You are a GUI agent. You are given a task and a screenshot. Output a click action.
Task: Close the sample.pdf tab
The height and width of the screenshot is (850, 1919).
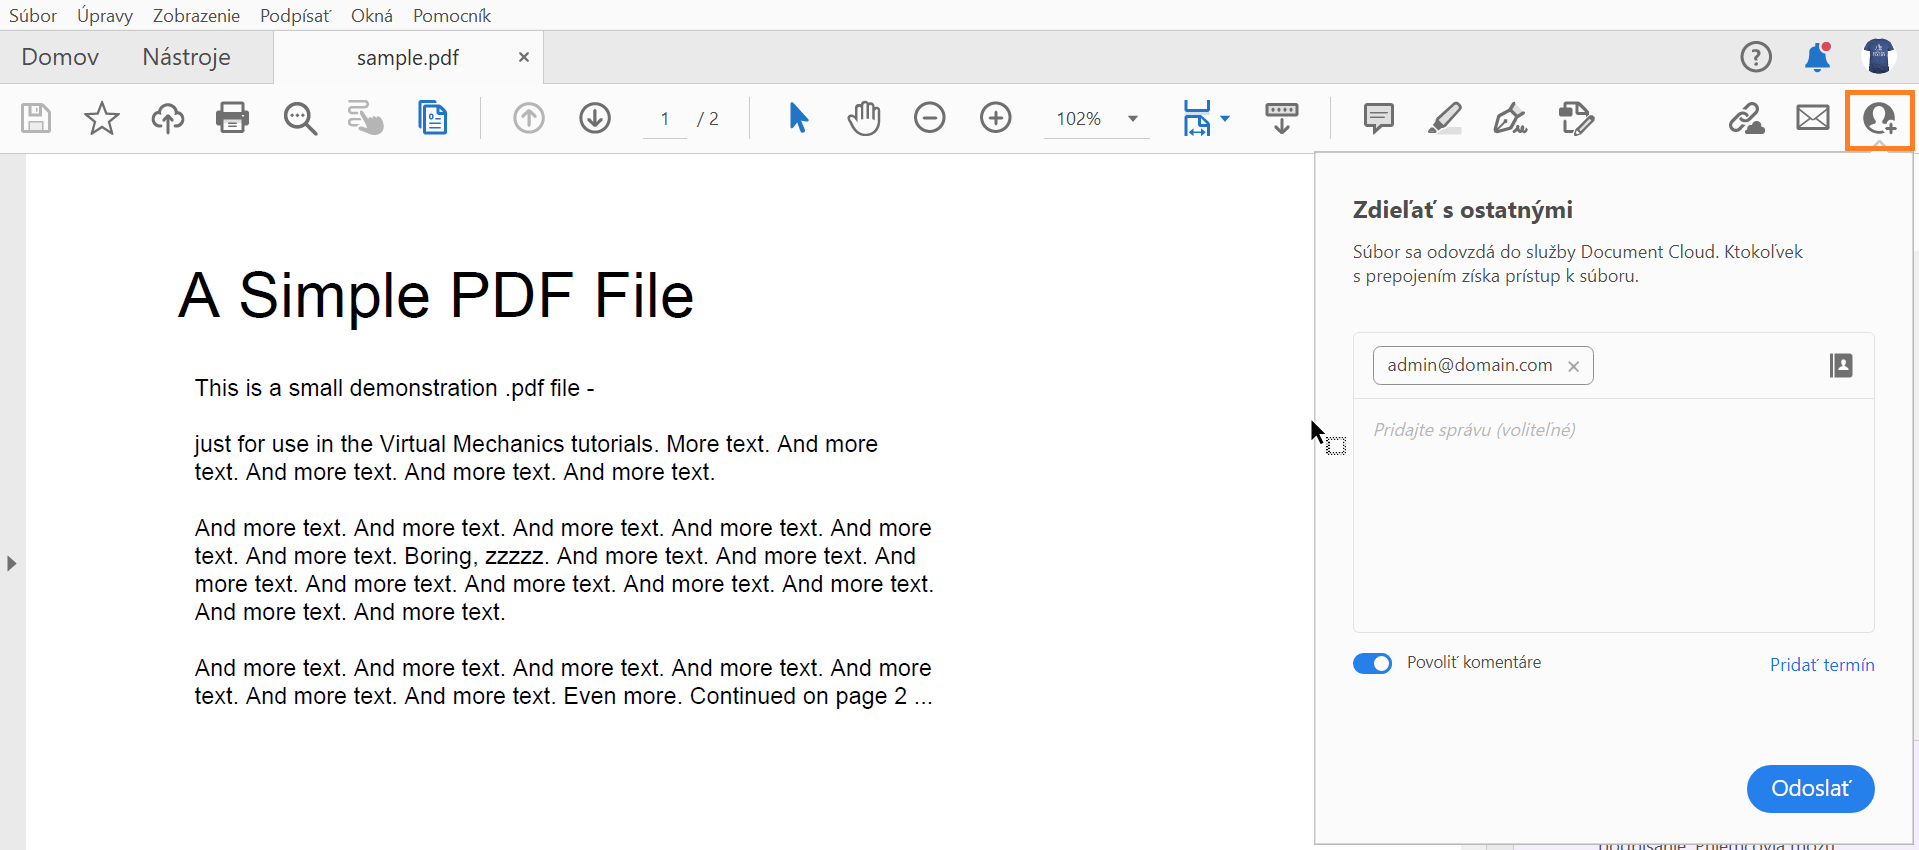coord(523,58)
